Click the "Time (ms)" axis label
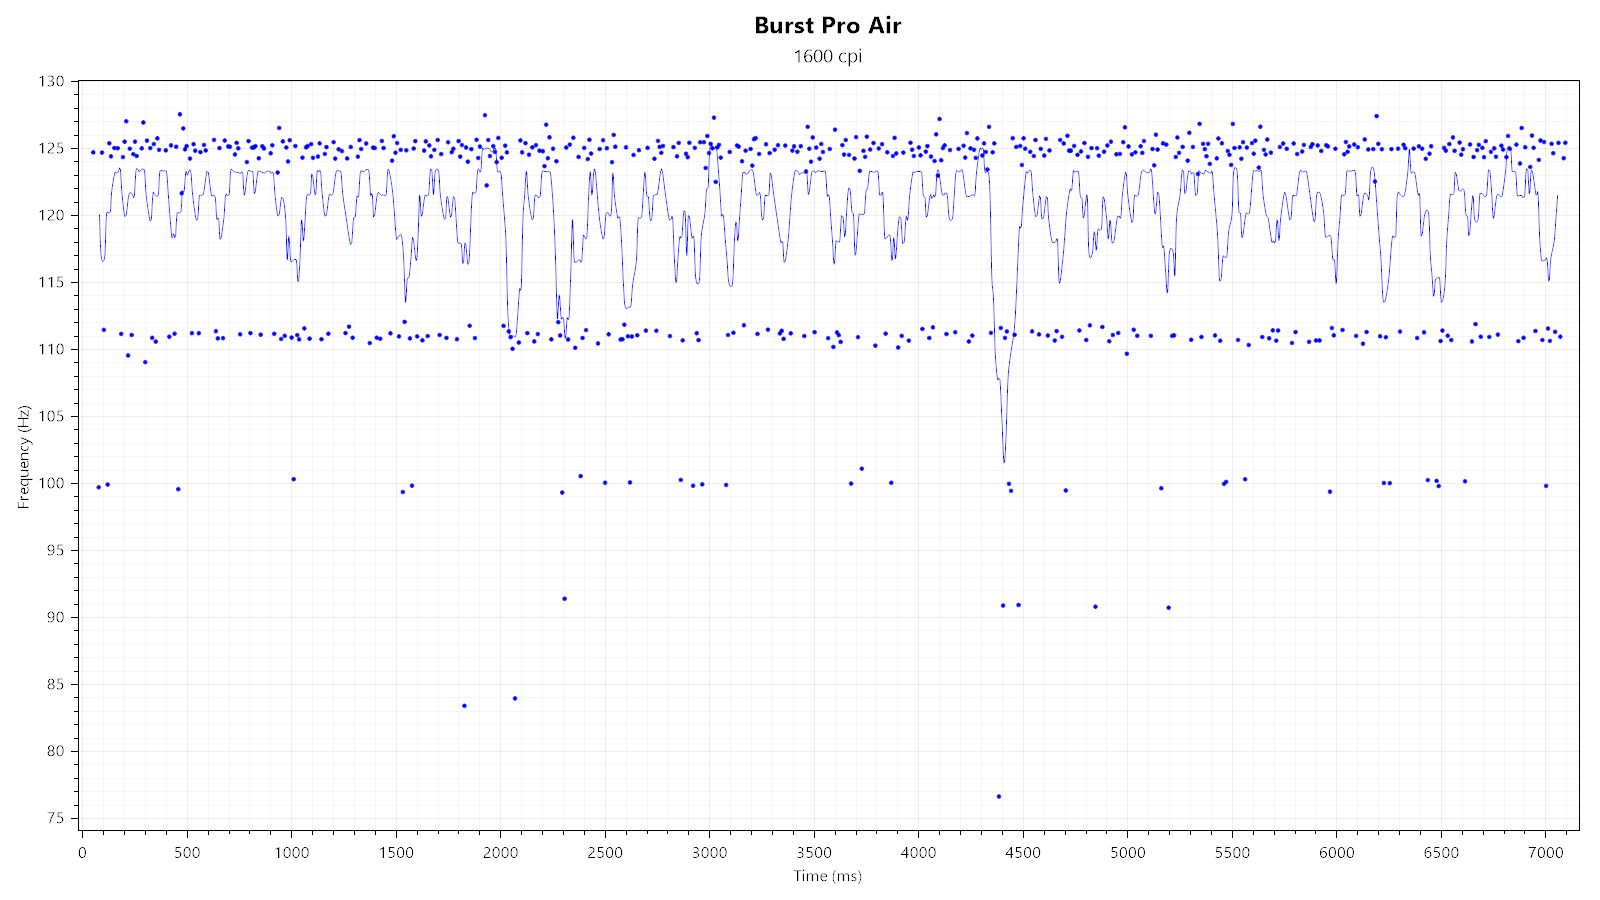1600x900 pixels. (827, 876)
